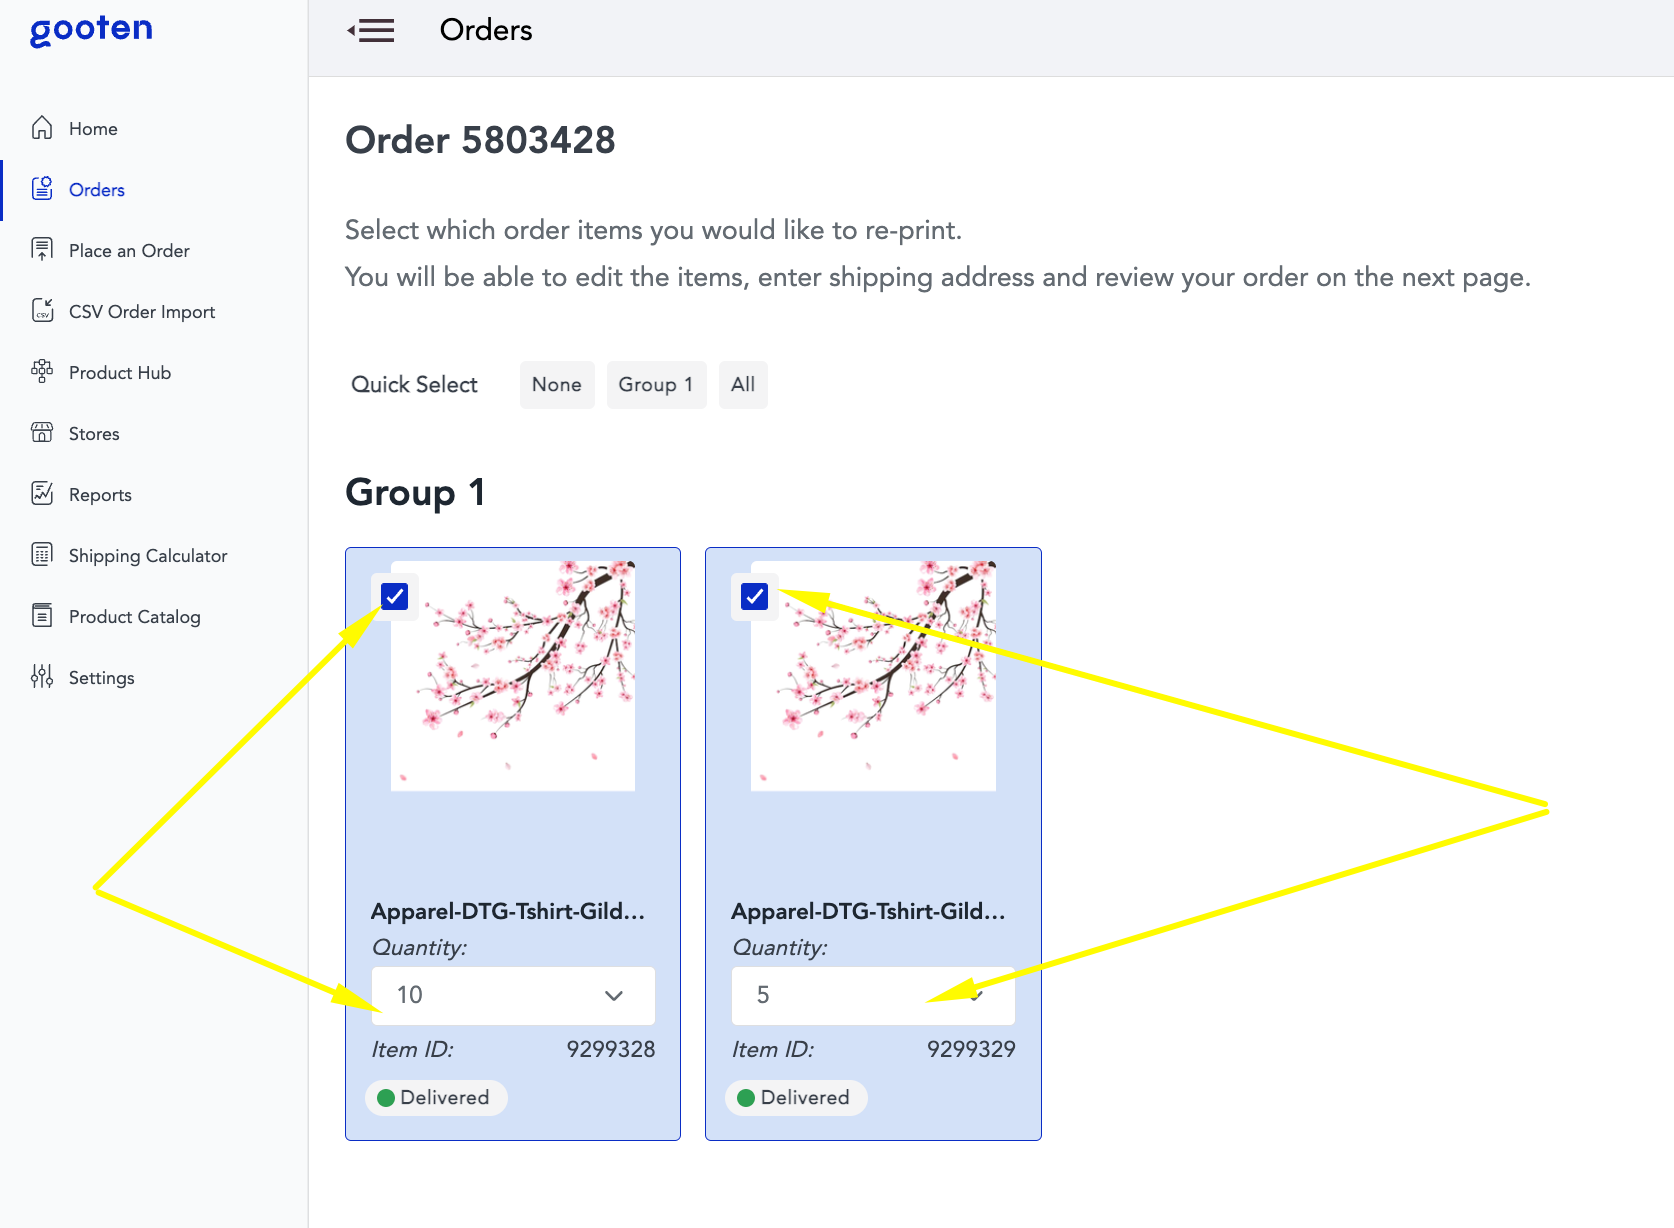Click the Settings sliders icon
1674x1228 pixels.
point(42,677)
